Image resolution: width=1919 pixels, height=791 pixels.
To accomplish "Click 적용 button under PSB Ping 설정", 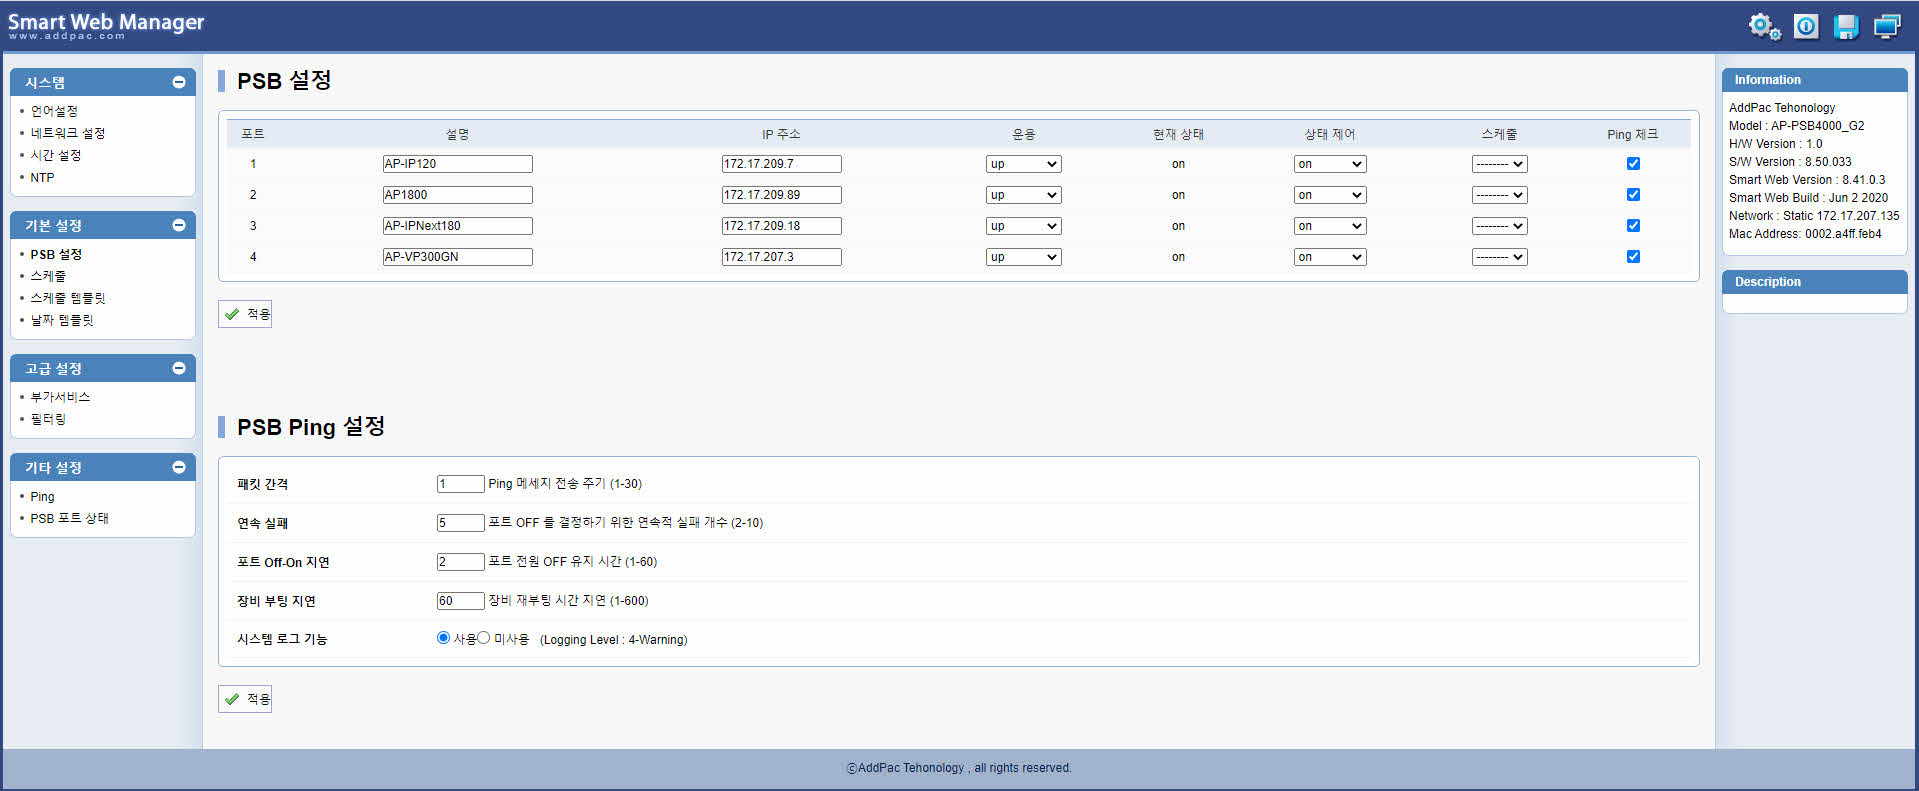I will [246, 699].
